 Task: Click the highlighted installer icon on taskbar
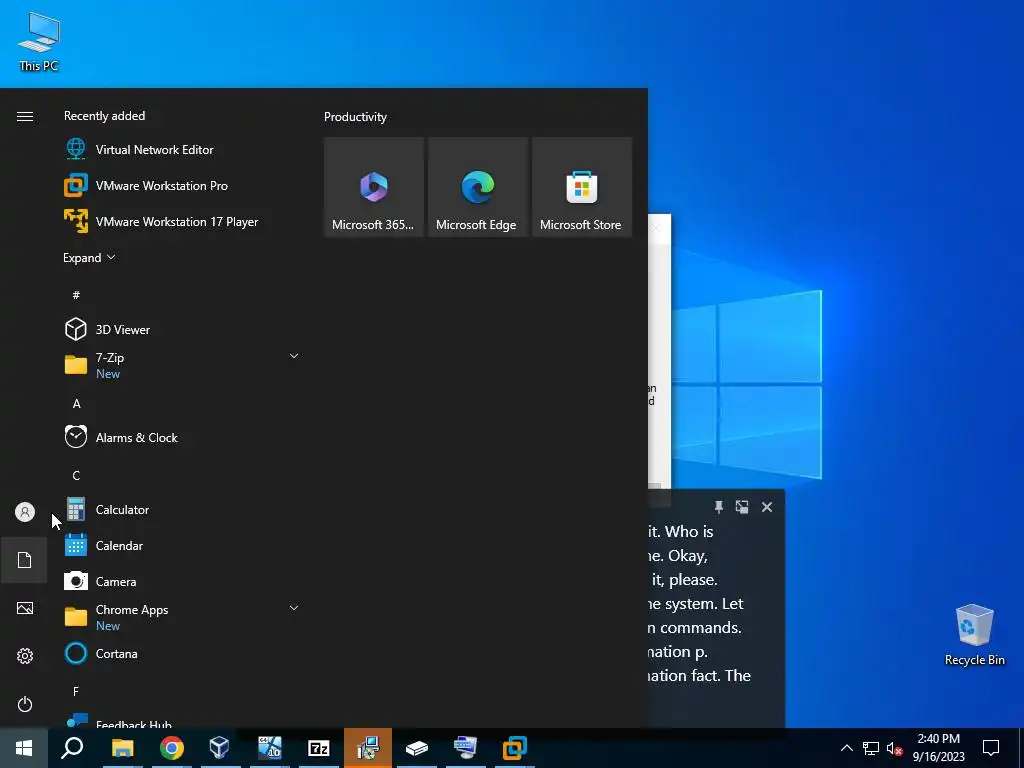pos(368,748)
